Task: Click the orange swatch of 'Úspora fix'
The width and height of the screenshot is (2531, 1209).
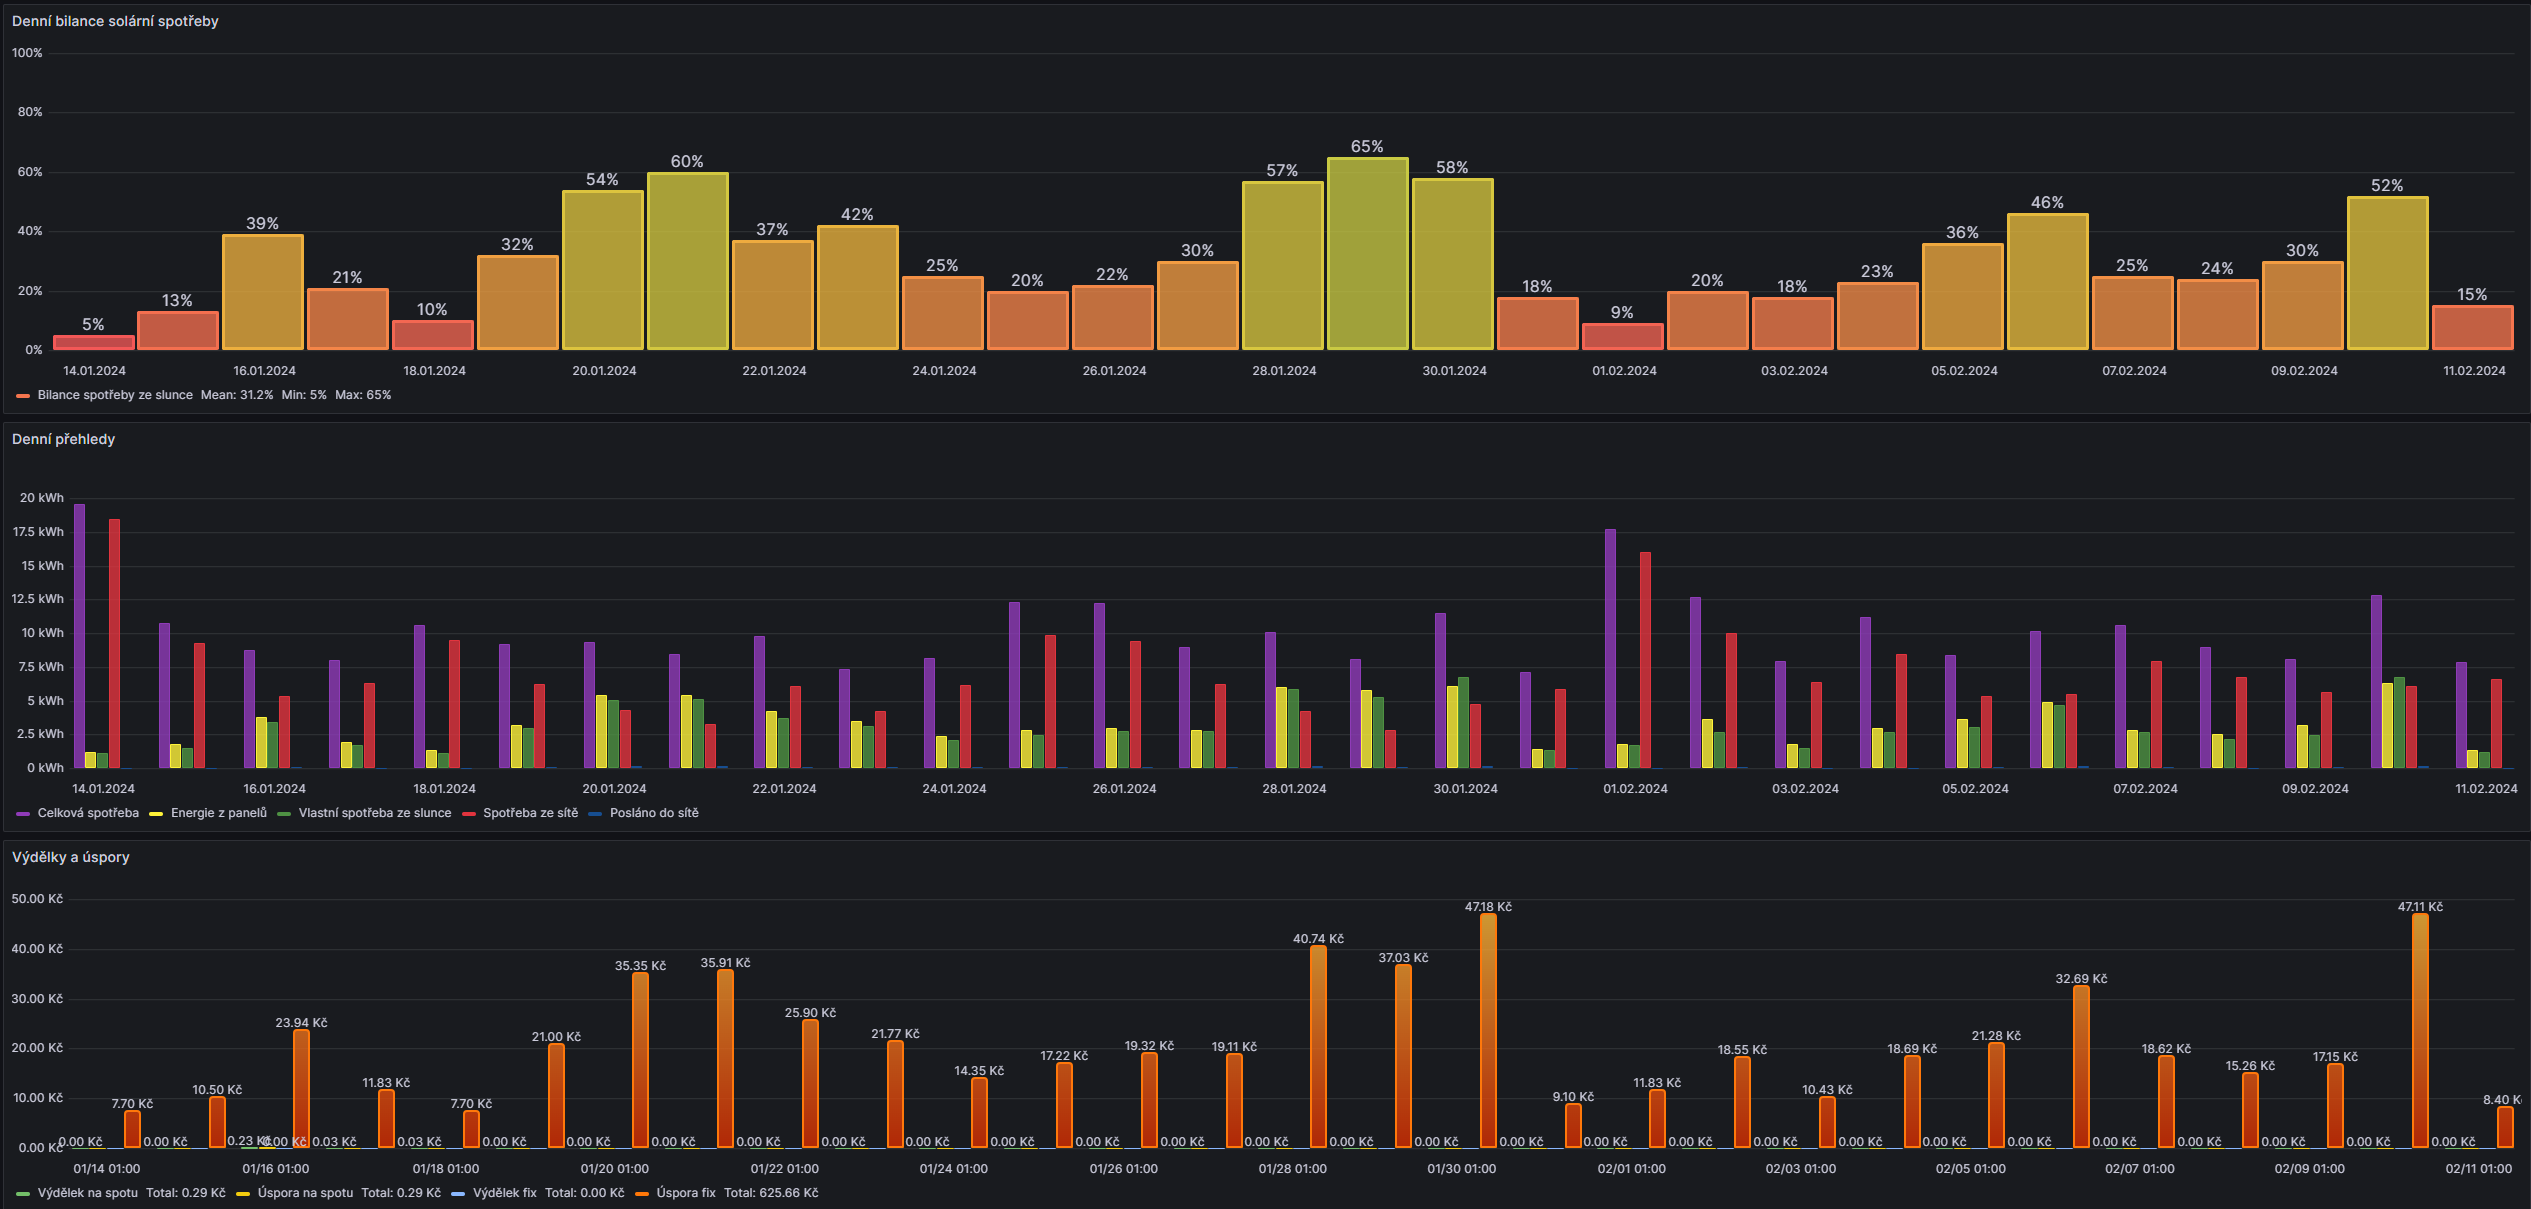Action: coord(642,1194)
